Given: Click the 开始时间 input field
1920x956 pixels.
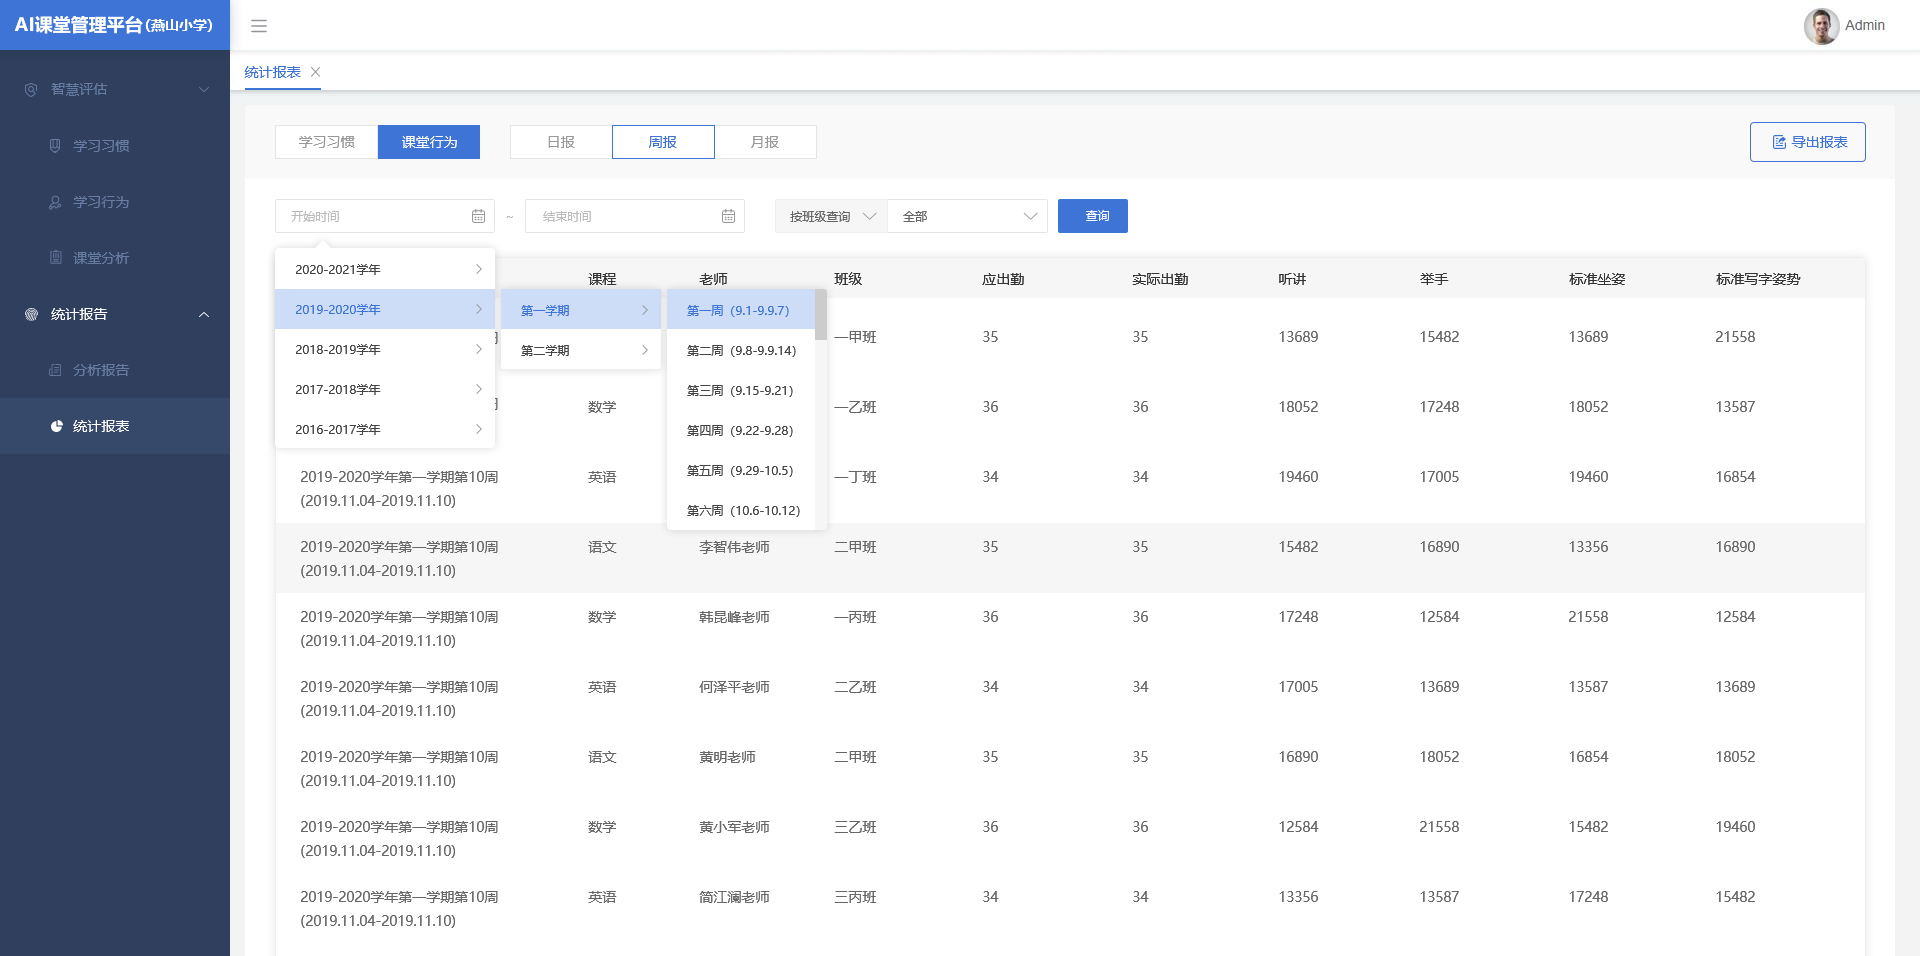Looking at the screenshot, I should coord(385,216).
